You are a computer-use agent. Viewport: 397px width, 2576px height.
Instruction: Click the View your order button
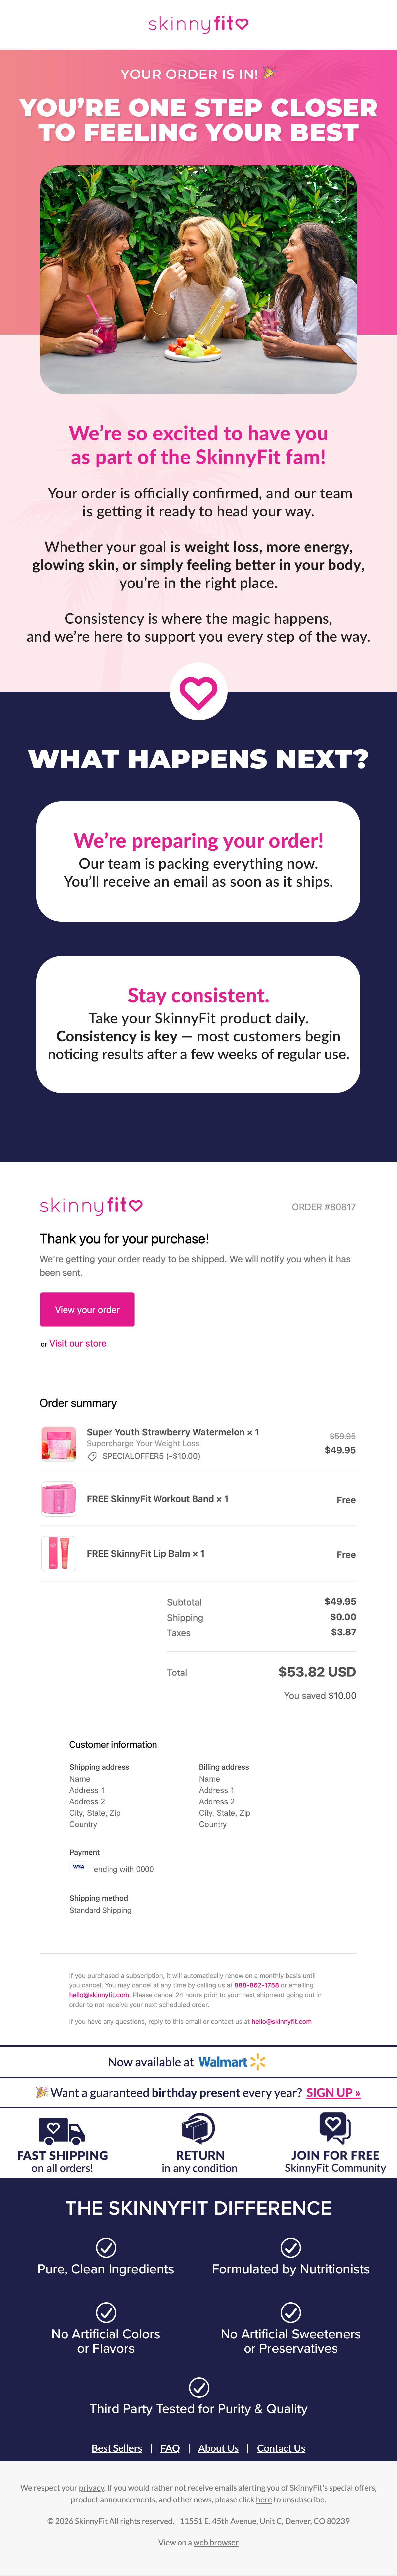tap(87, 1309)
